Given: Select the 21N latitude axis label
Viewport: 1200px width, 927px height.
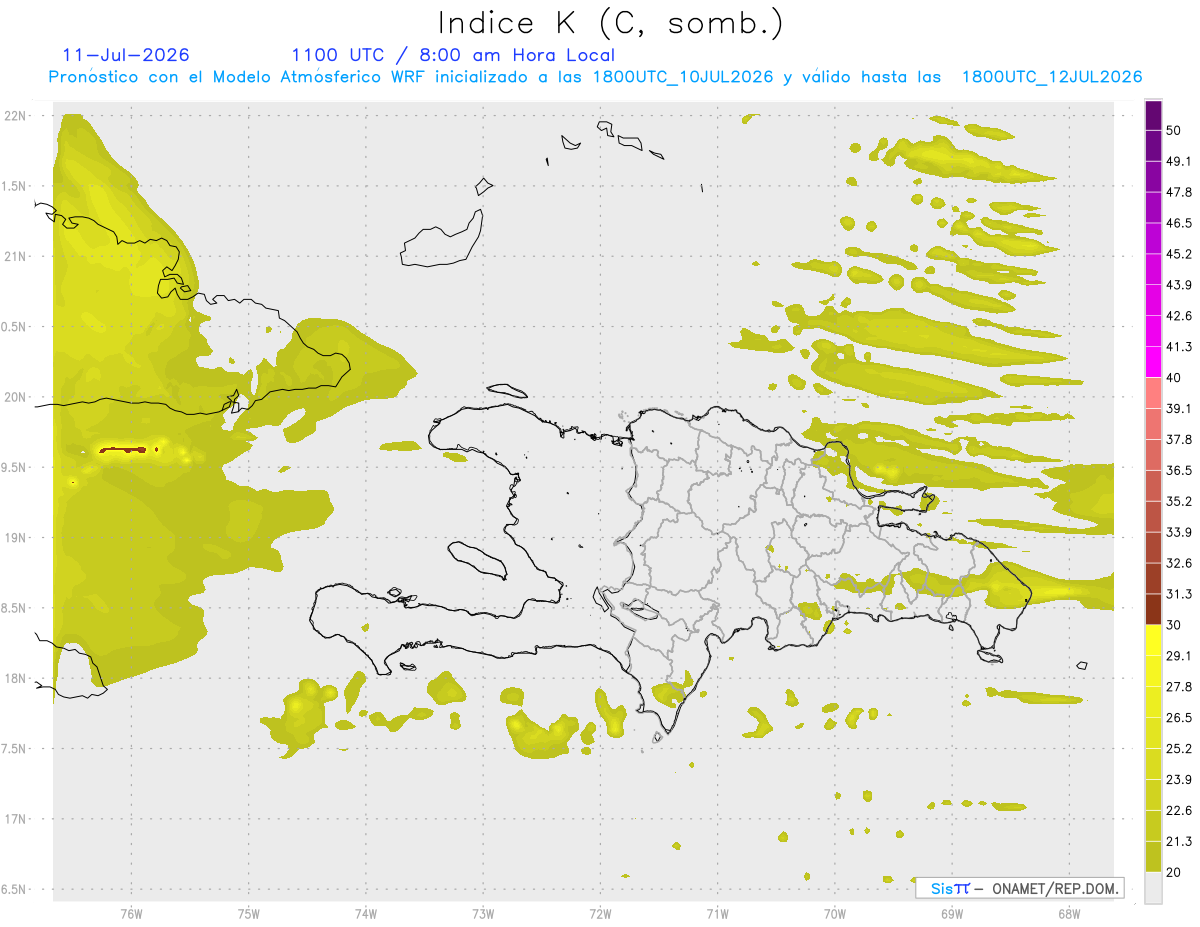Looking at the screenshot, I should pyautogui.click(x=17, y=257).
